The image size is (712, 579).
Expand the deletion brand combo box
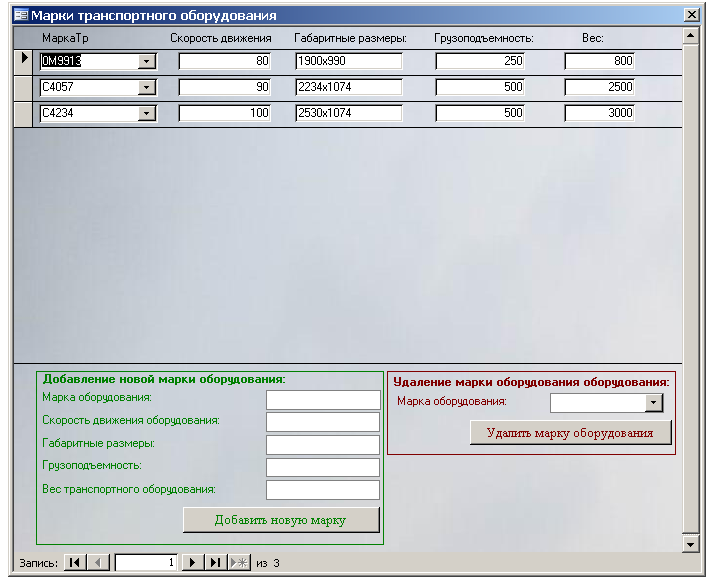pyautogui.click(x=653, y=403)
